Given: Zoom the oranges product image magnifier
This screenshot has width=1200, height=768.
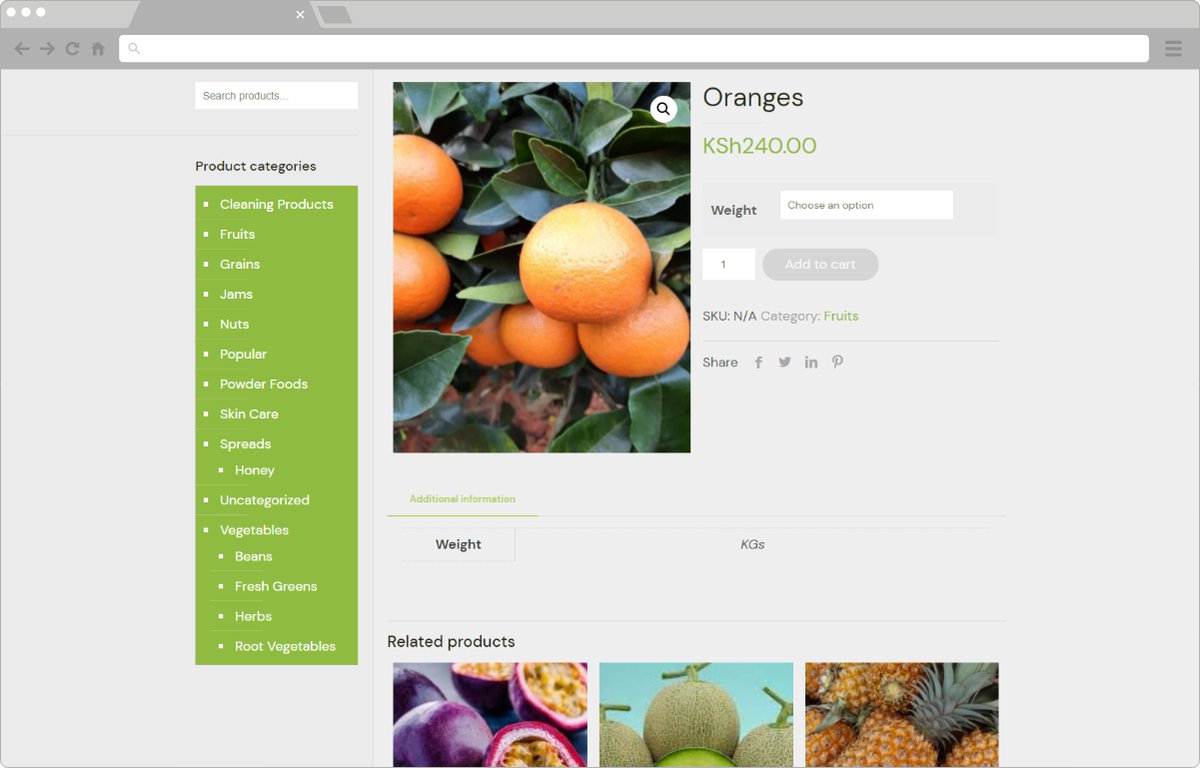Looking at the screenshot, I should (x=663, y=109).
